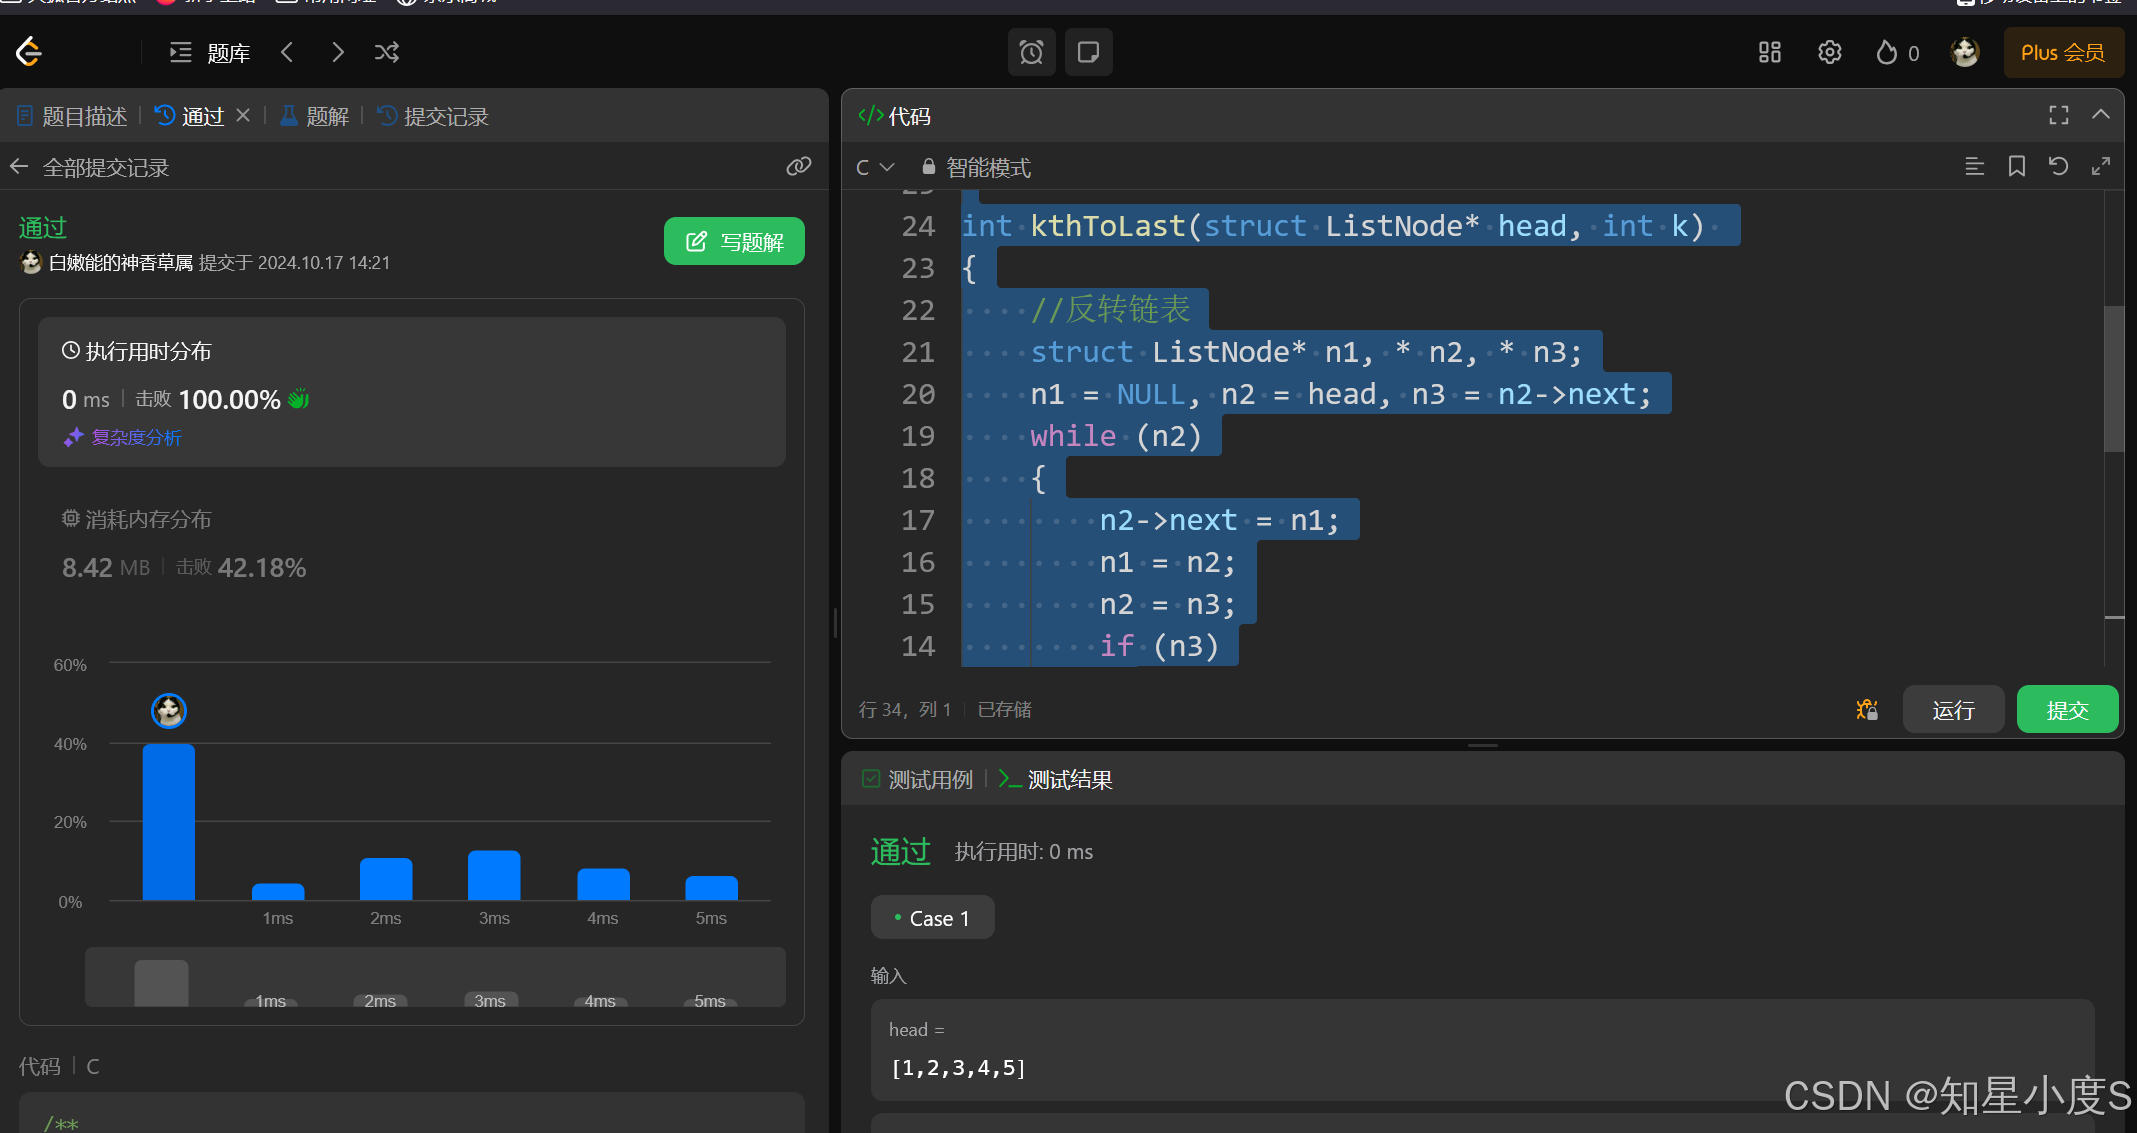
Task: Expand the code editor diagonal arrows
Action: tap(2101, 167)
